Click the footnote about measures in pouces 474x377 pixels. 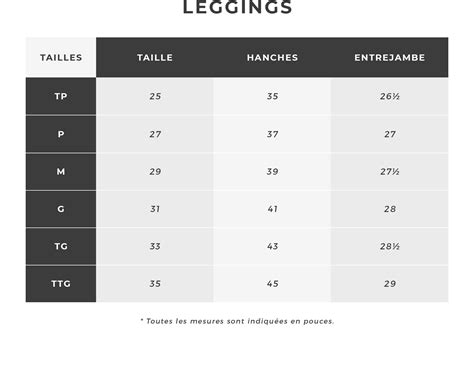click(x=237, y=321)
